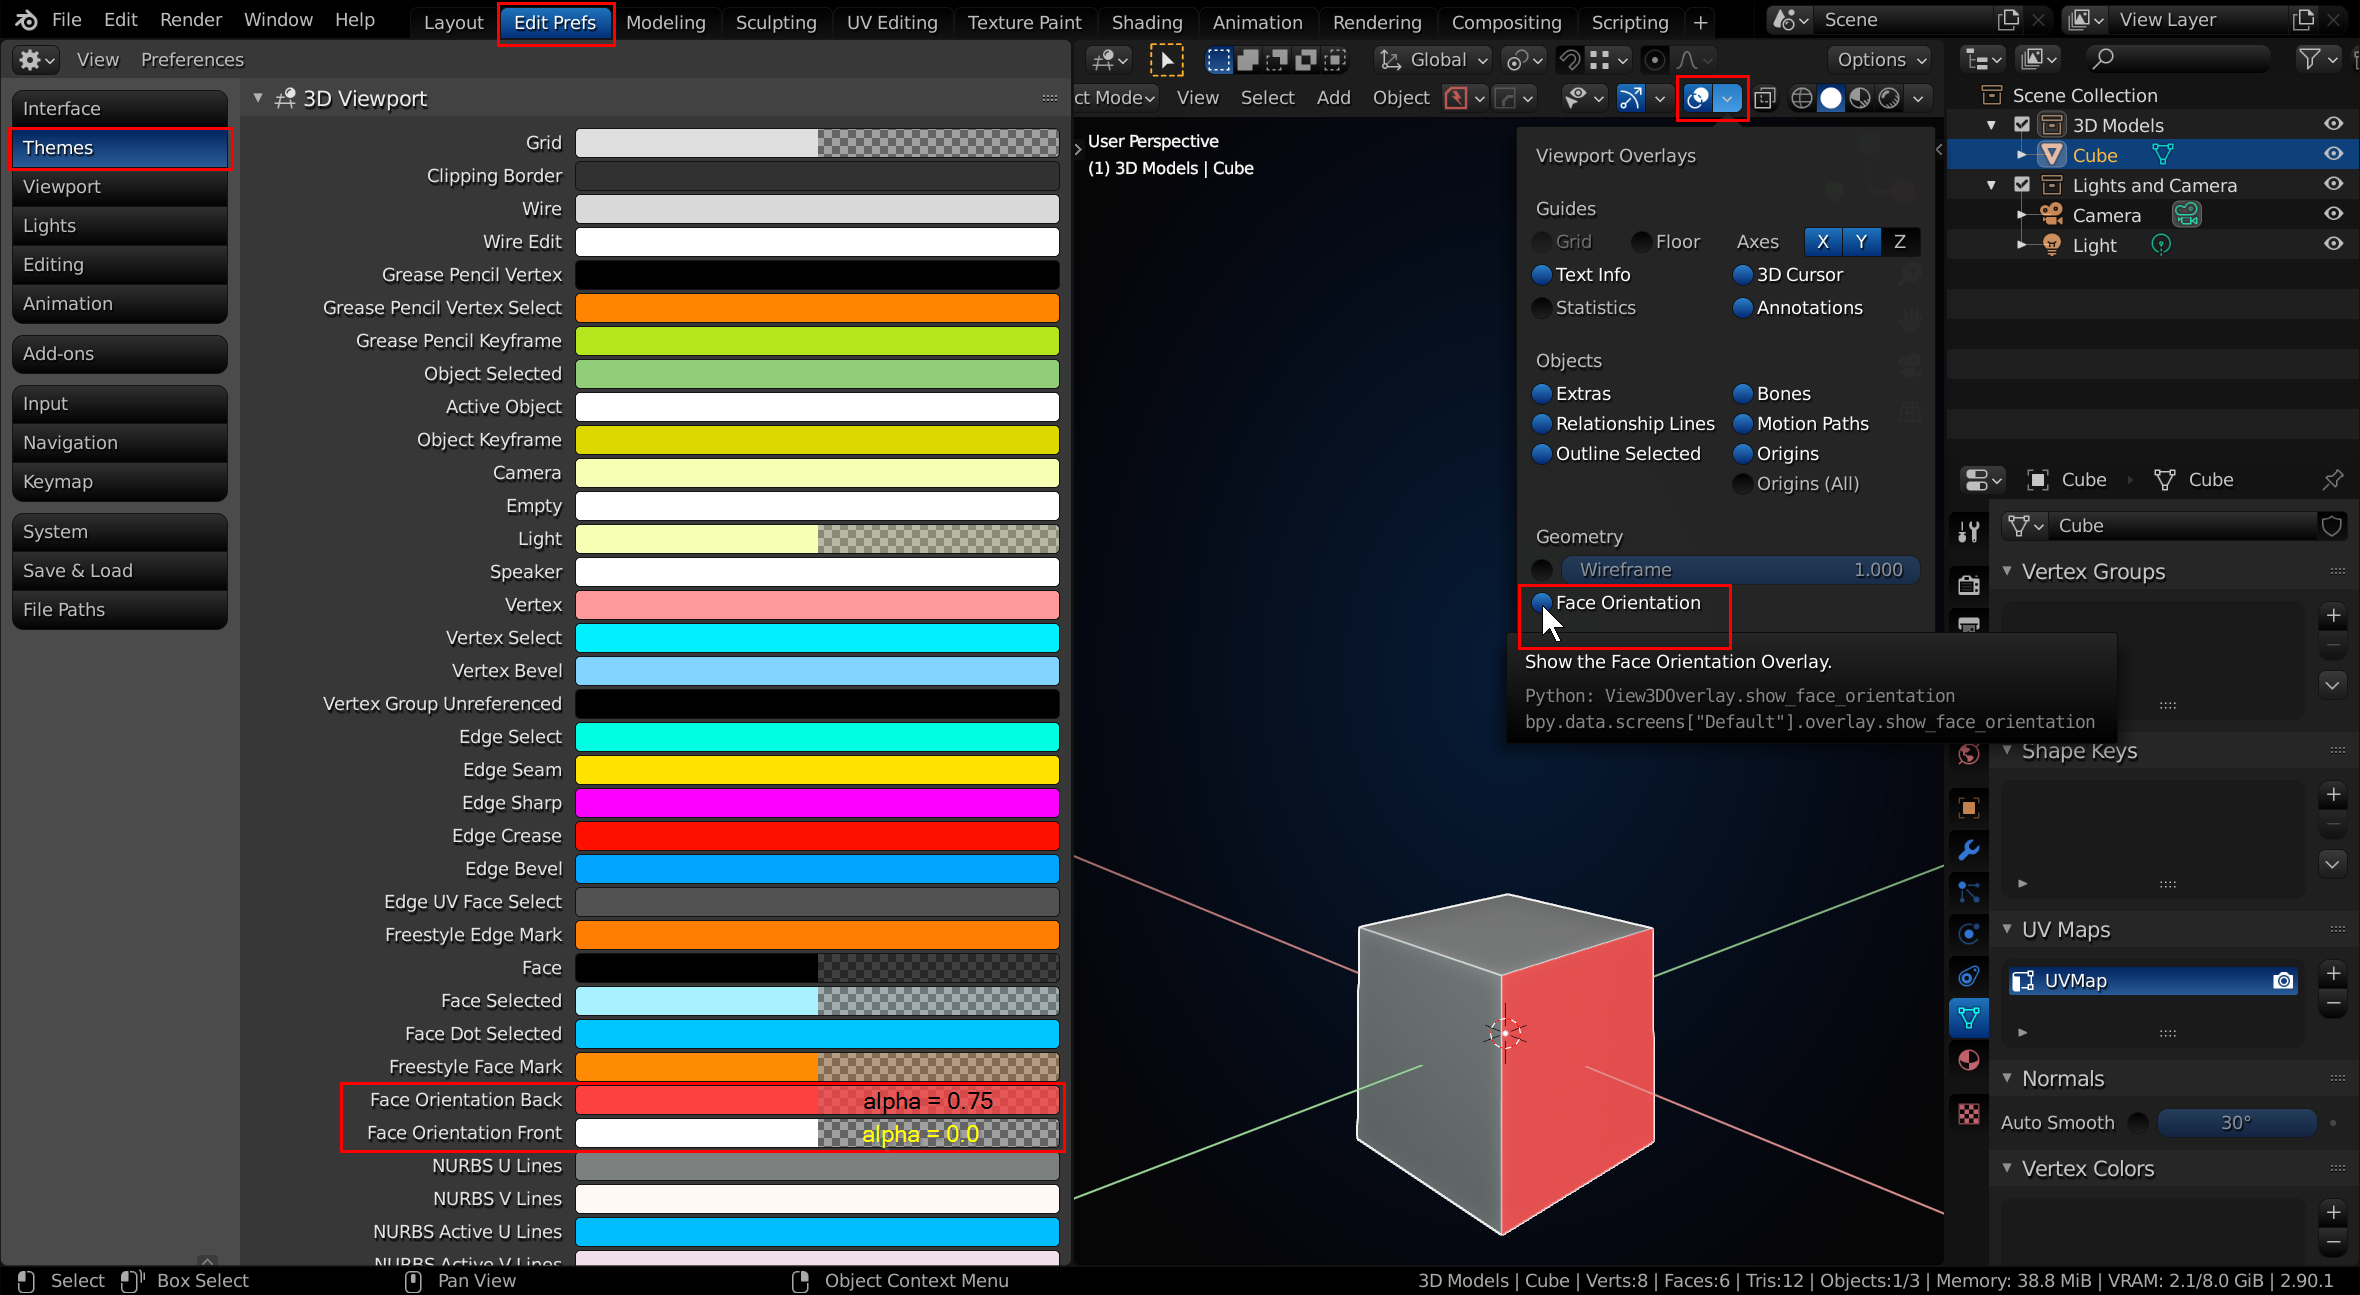The width and height of the screenshot is (2360, 1295).
Task: Open the modifier wrench properties tab
Action: (x=1968, y=850)
